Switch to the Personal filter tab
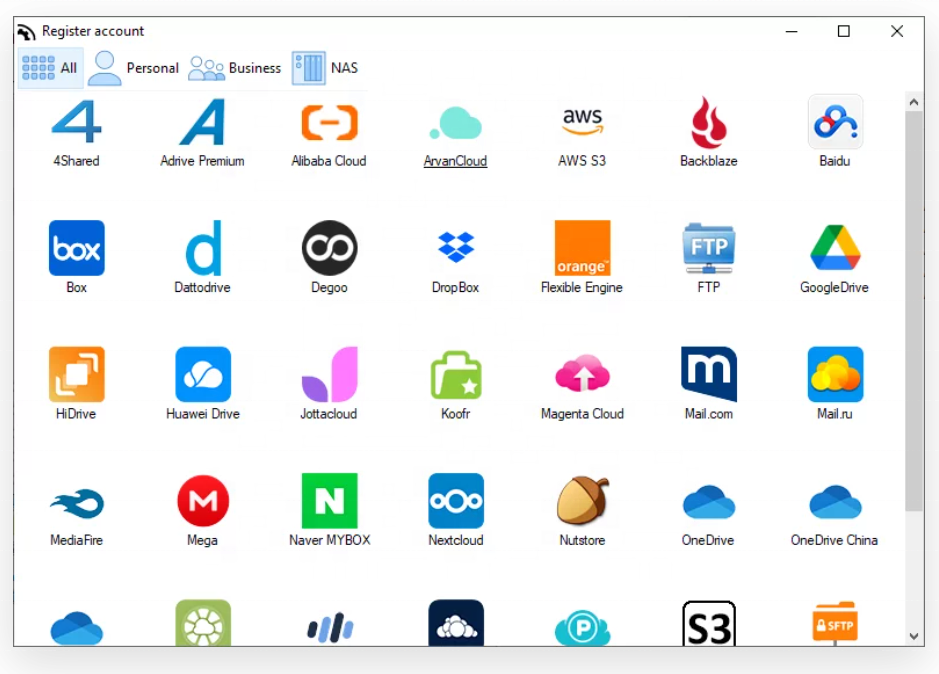This screenshot has width=939, height=674. (134, 68)
